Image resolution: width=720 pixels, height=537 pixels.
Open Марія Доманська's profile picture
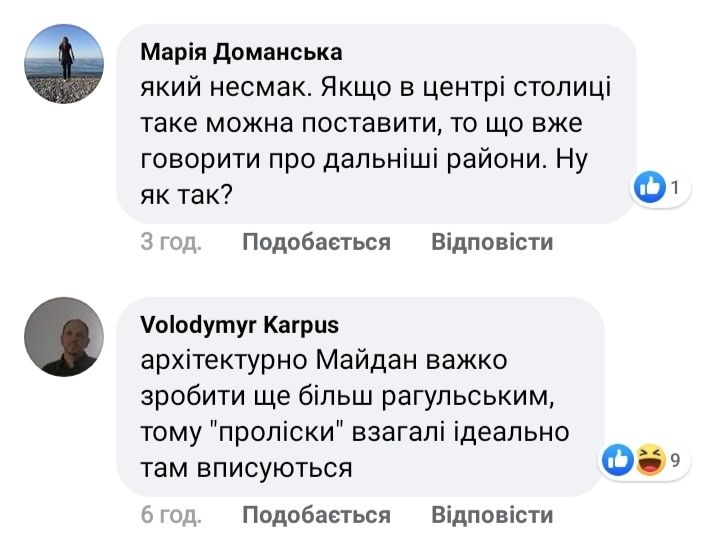(63, 64)
